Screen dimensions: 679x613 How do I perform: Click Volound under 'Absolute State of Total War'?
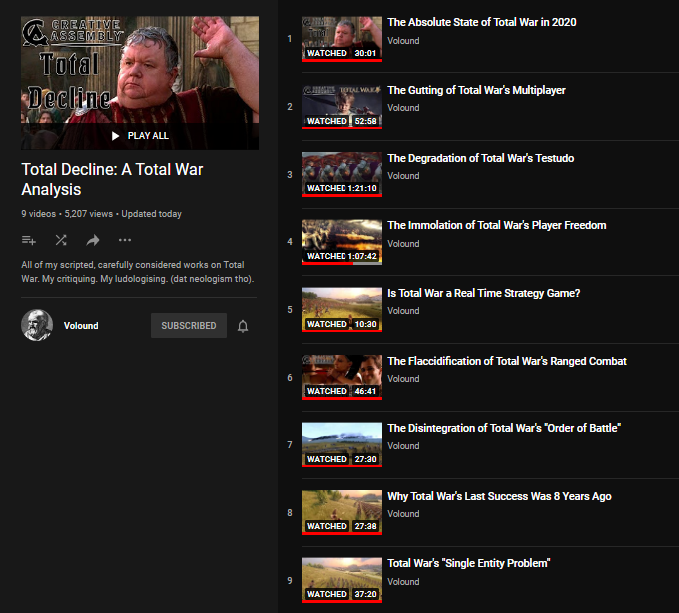tap(403, 41)
